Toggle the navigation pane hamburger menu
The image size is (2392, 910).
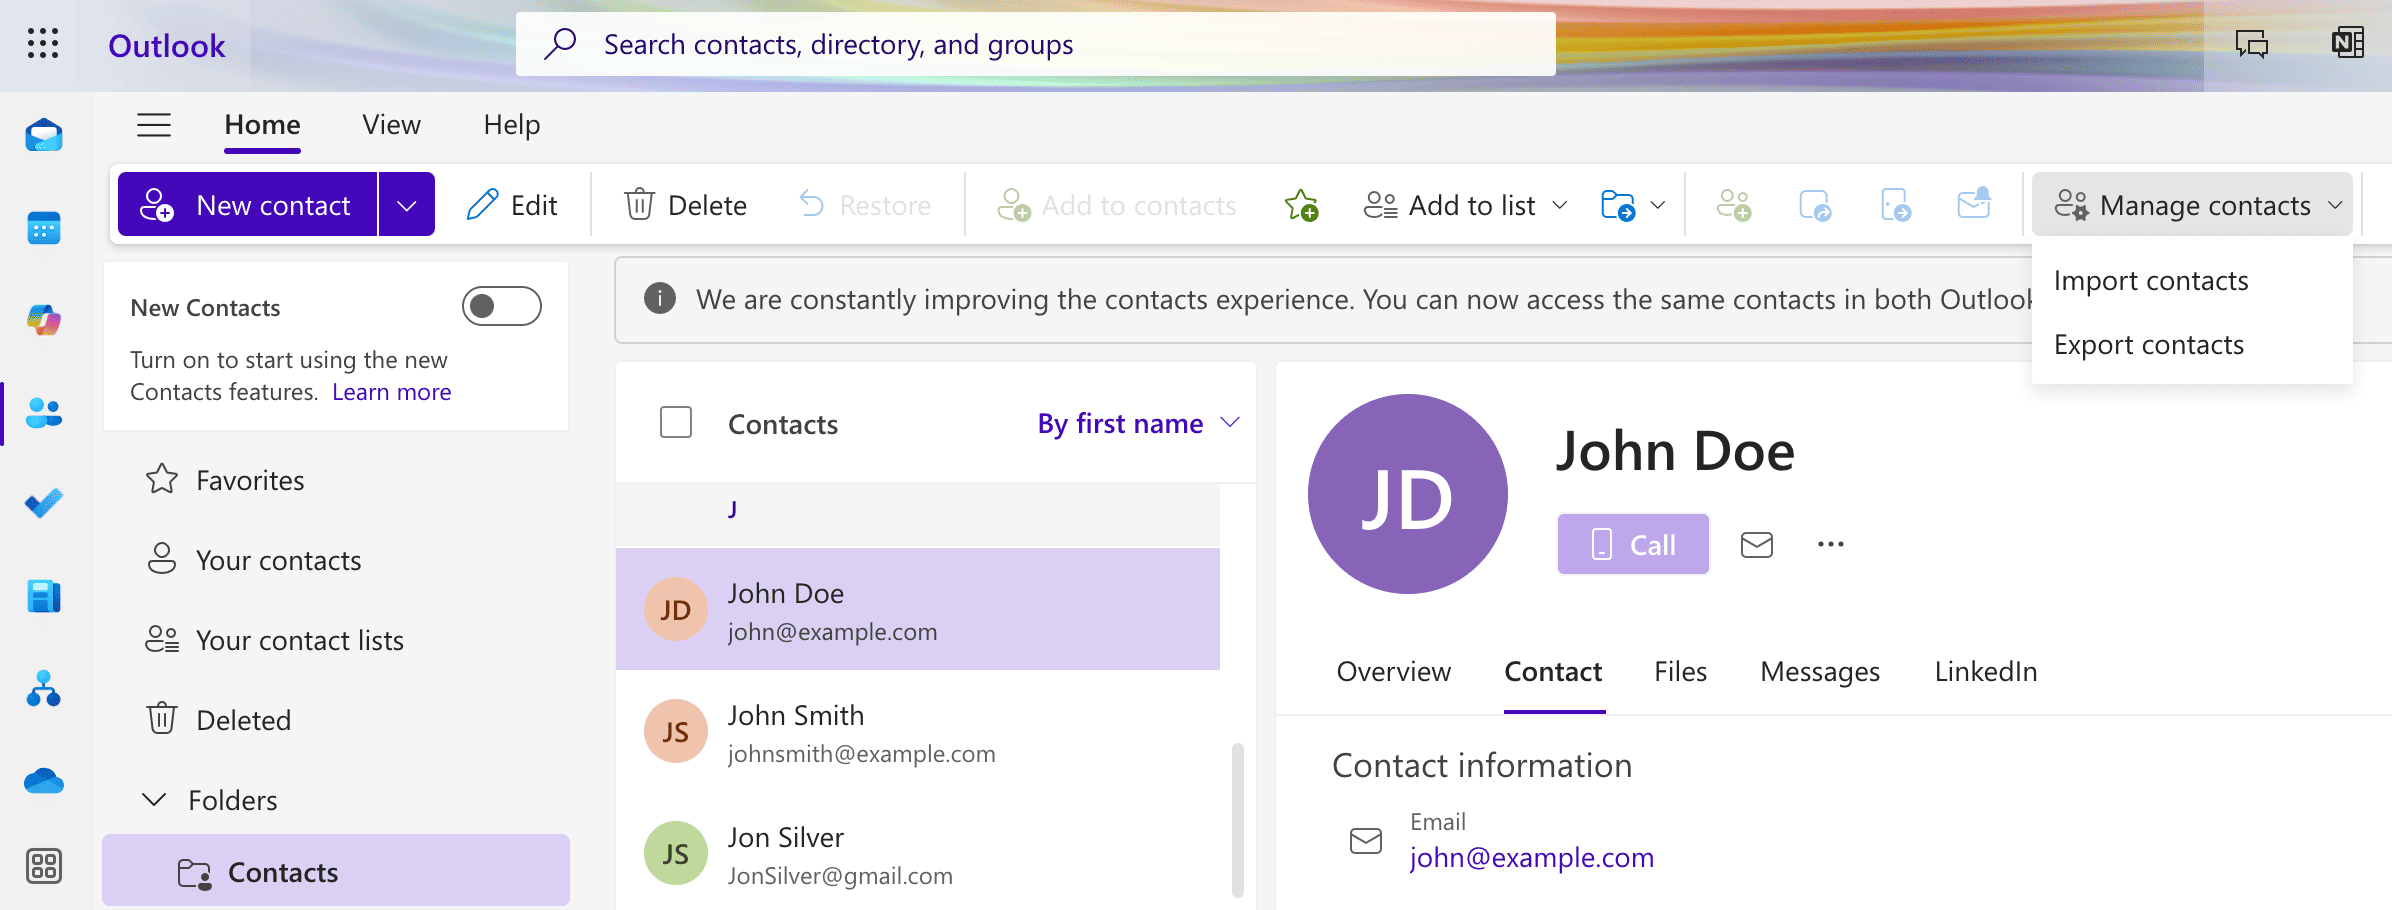[154, 125]
